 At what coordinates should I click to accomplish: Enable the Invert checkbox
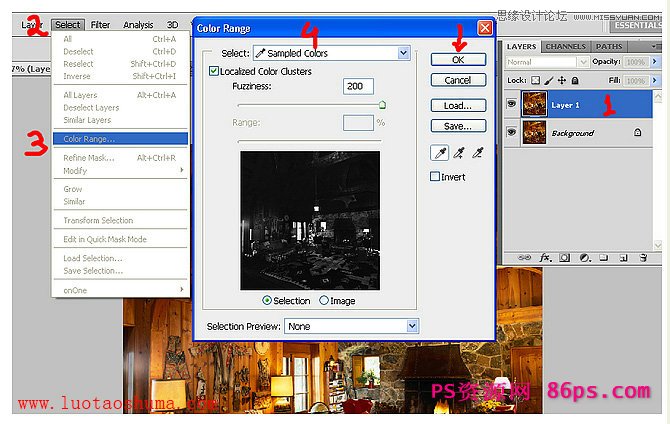pos(435,177)
